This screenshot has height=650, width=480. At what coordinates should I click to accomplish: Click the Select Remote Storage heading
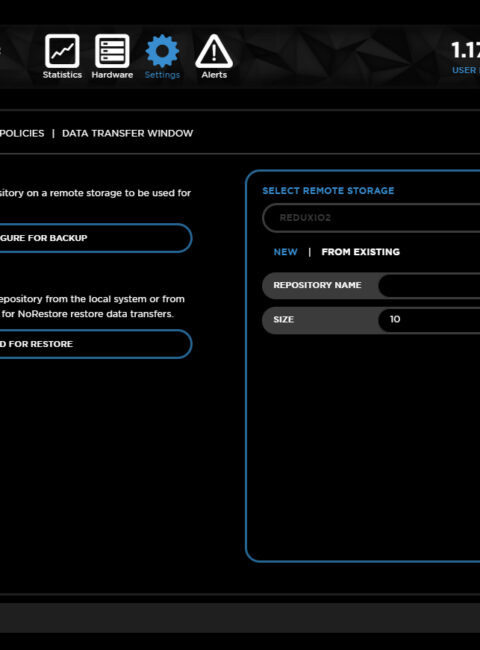[x=328, y=191]
